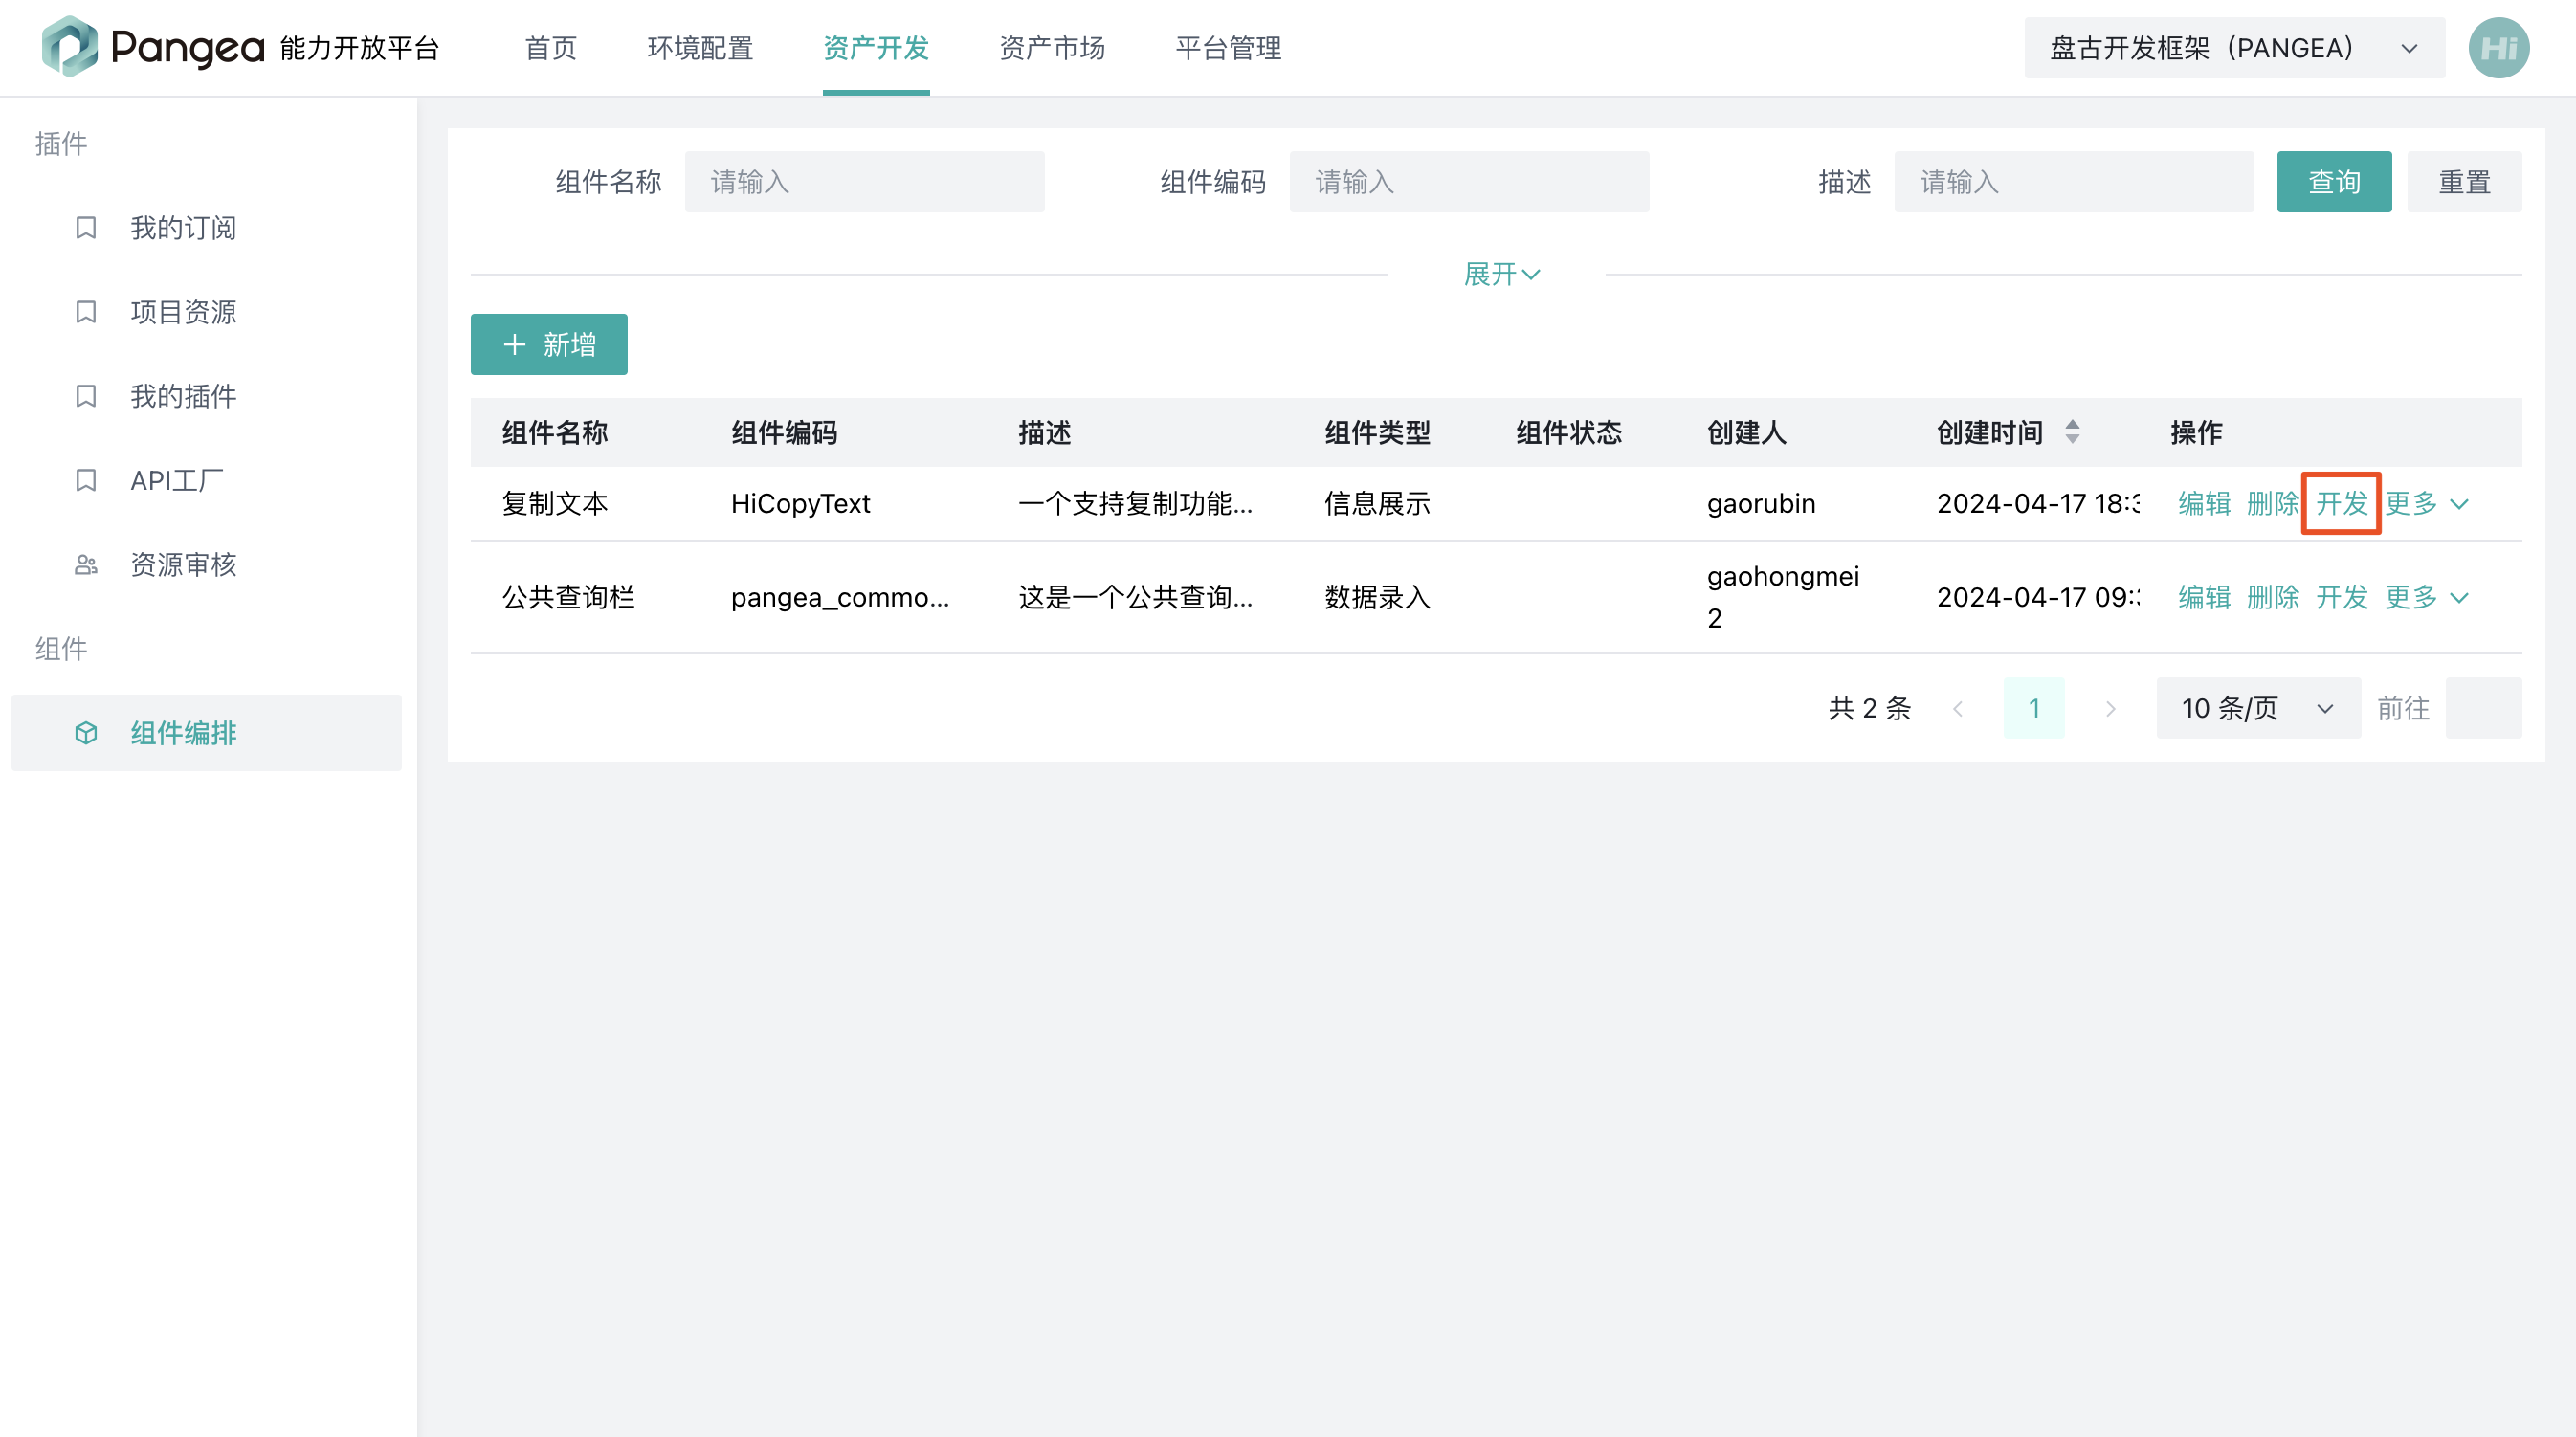
Task: Click the gaorubin creator cell
Action: coord(1761,503)
